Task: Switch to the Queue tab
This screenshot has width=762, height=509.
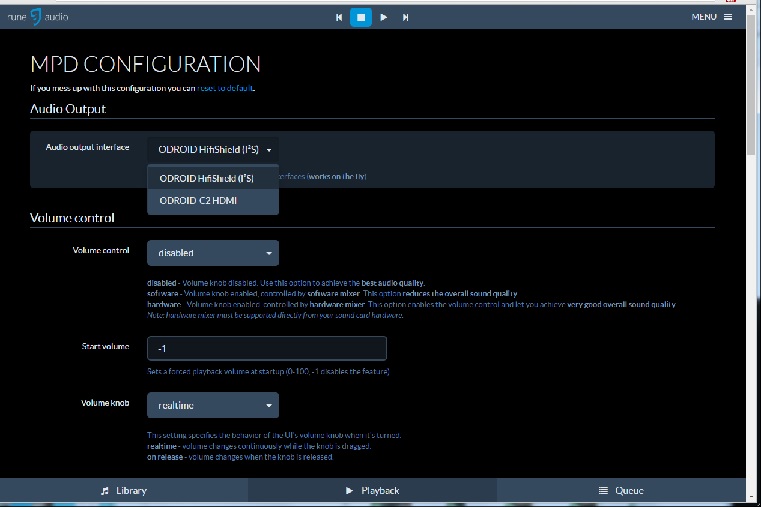Action: [x=622, y=491]
